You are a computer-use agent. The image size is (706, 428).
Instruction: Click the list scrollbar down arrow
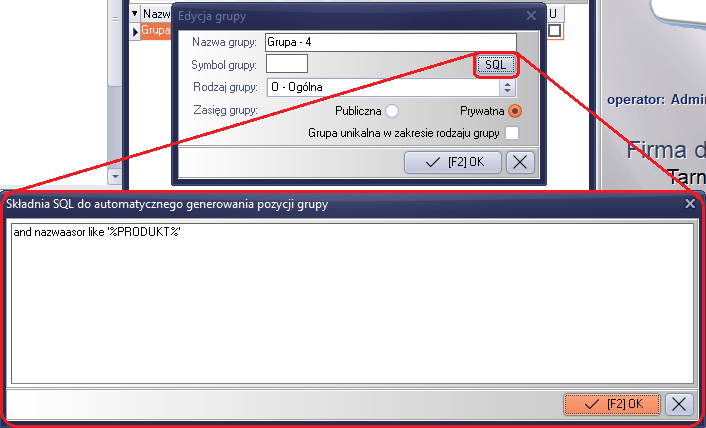point(115,176)
